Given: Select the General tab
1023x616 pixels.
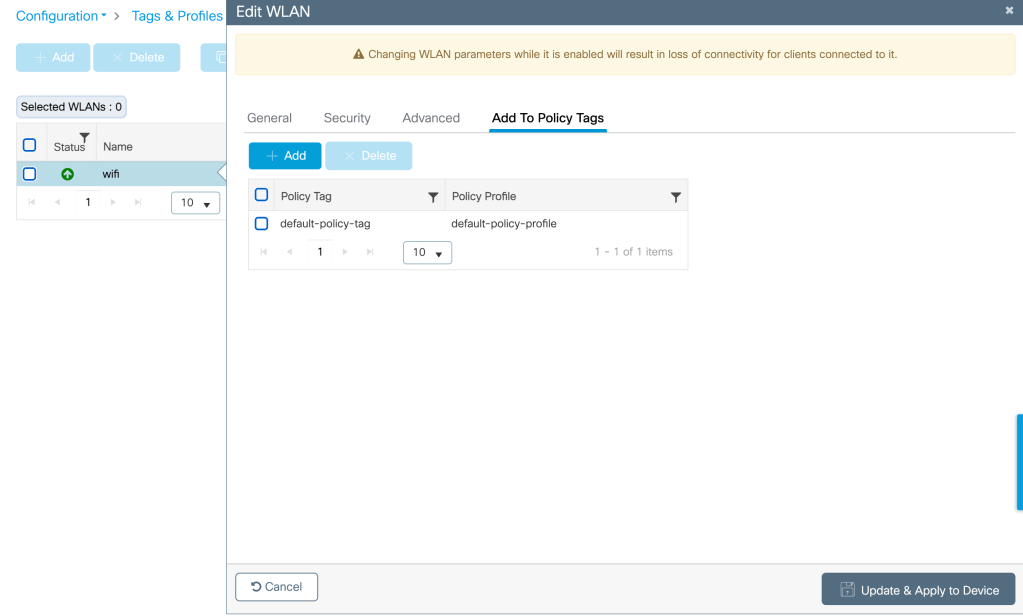Looking at the screenshot, I should (269, 118).
